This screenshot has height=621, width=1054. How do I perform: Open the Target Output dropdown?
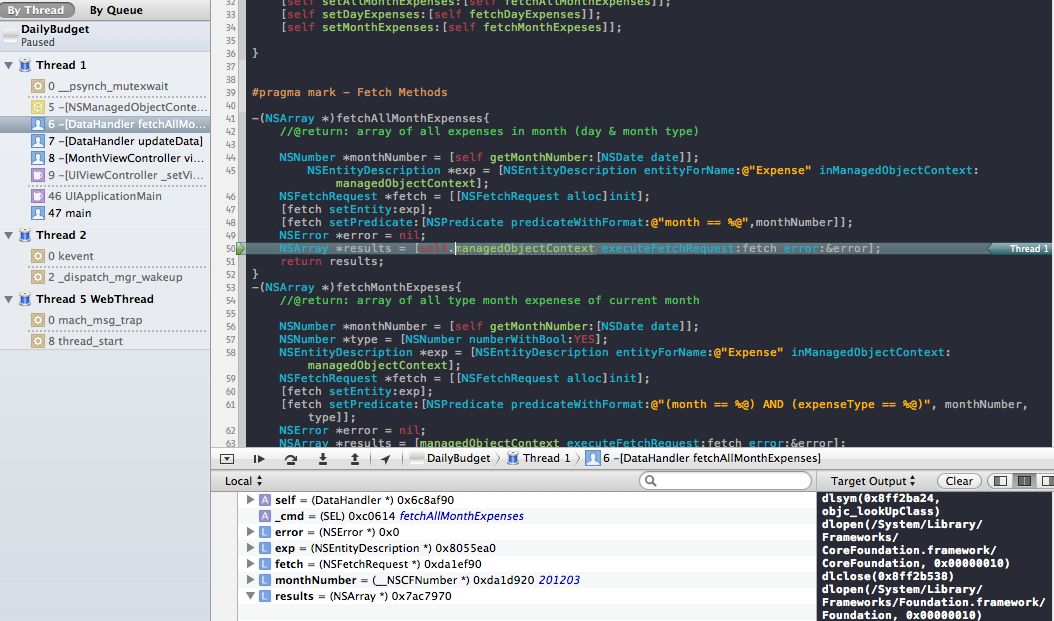(873, 481)
